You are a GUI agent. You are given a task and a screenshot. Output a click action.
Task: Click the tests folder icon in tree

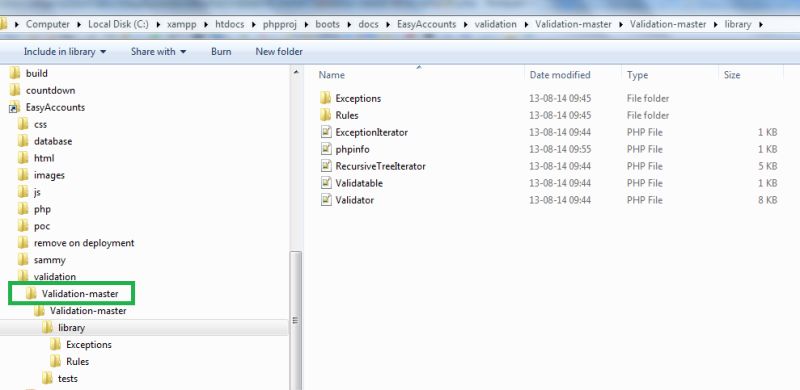[x=47, y=378]
